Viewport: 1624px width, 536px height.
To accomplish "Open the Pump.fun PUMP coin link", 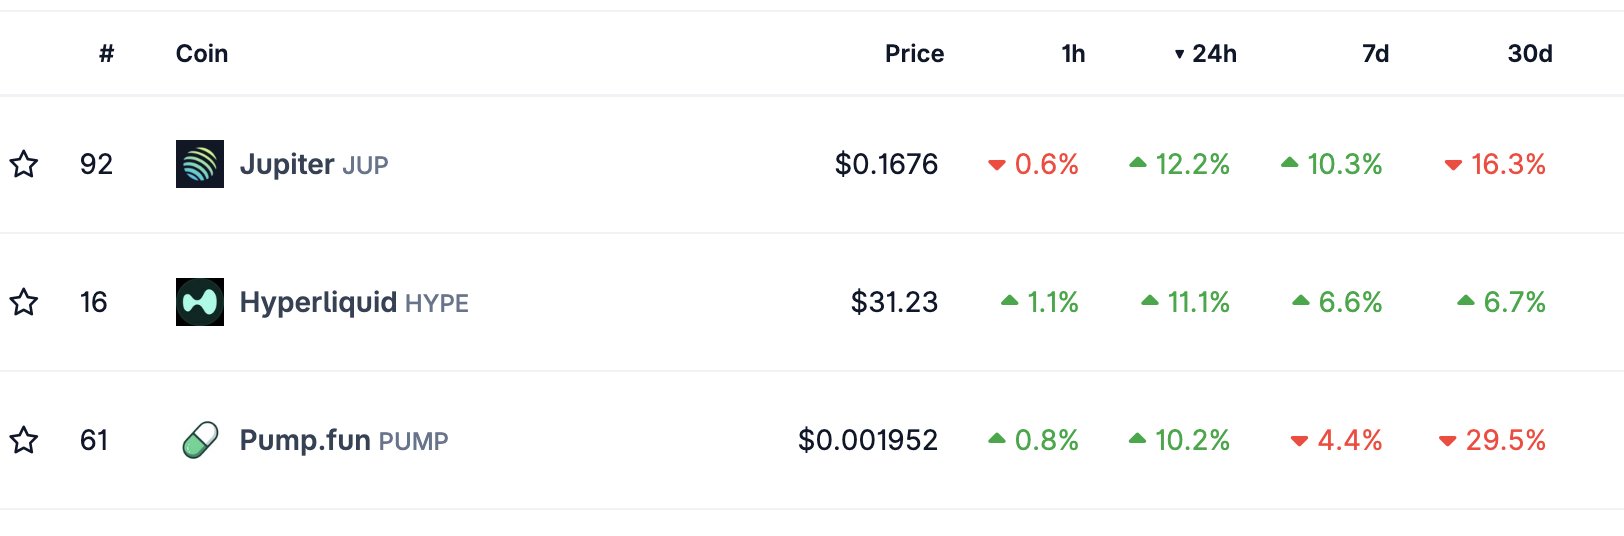I will (x=343, y=440).
